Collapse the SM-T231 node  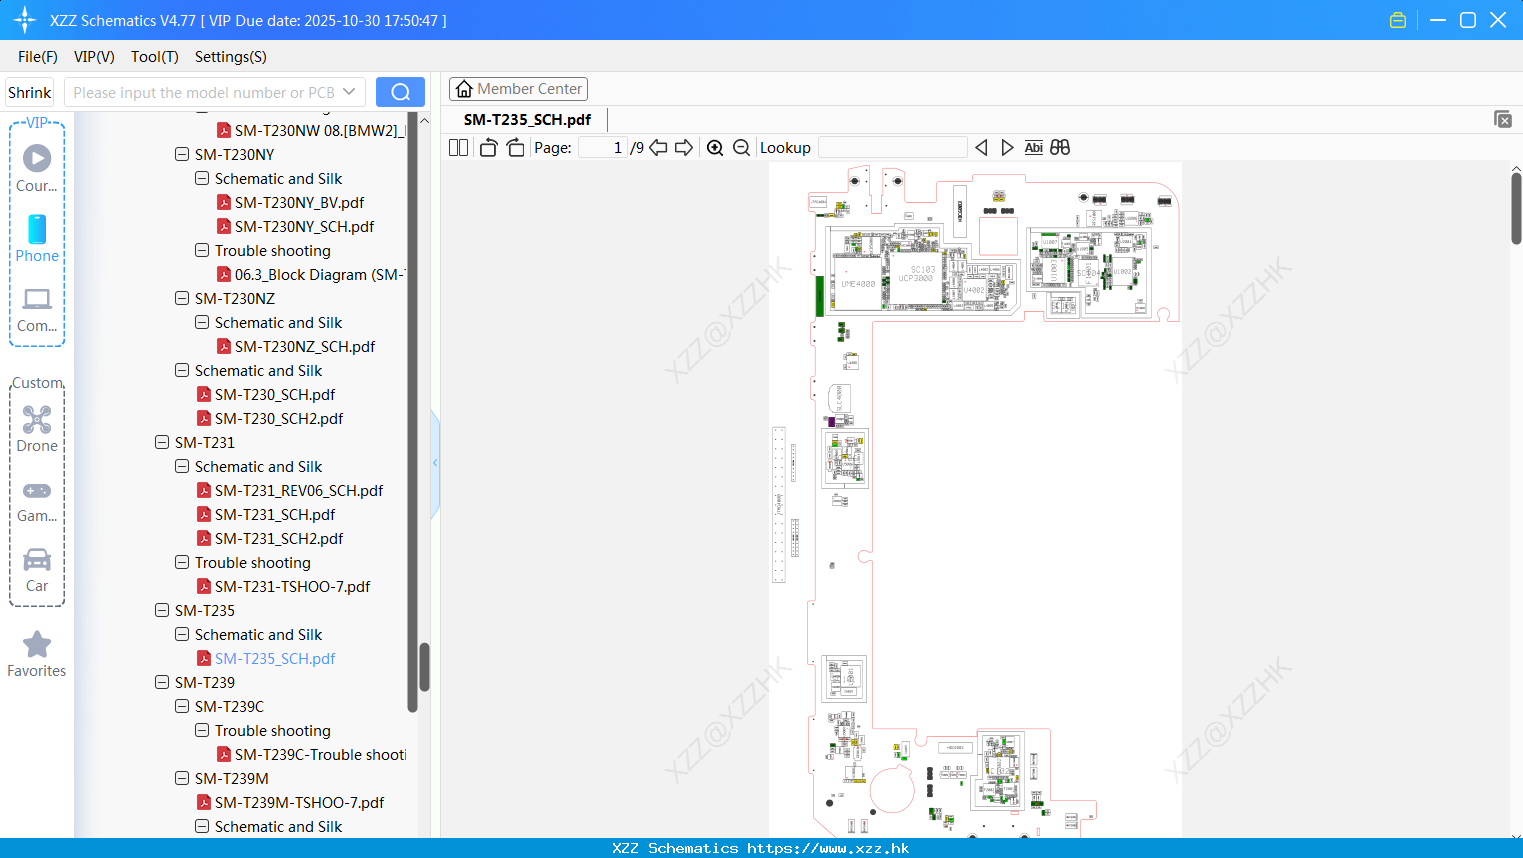pyautogui.click(x=162, y=442)
